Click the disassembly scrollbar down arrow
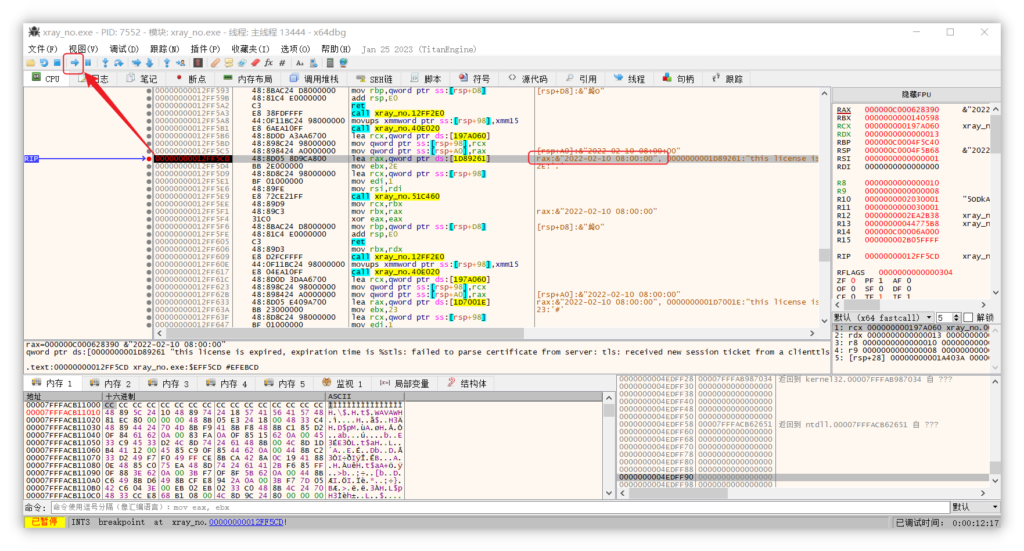The width and height of the screenshot is (1024, 551). coord(824,321)
